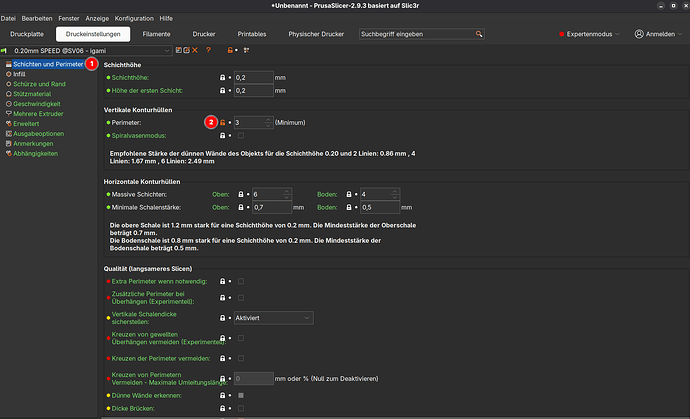Viewport: 690px width, 419px height.
Task: Click the compare presets icon in toolbar
Action: [246, 50]
